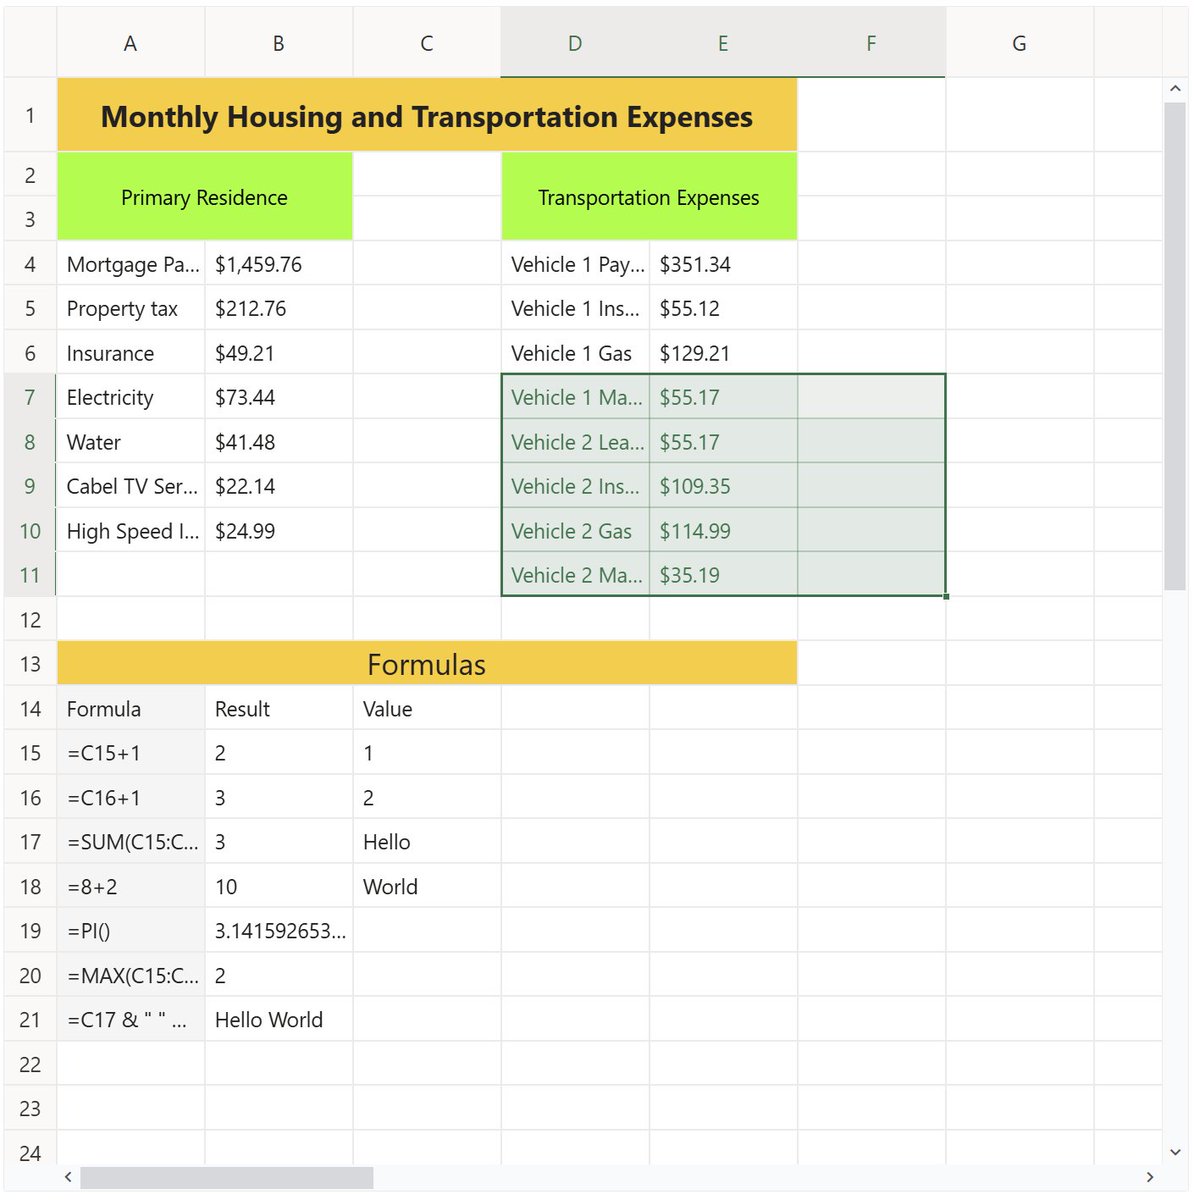1194x1200 pixels.
Task: Select the Water cell
Action: click(131, 442)
